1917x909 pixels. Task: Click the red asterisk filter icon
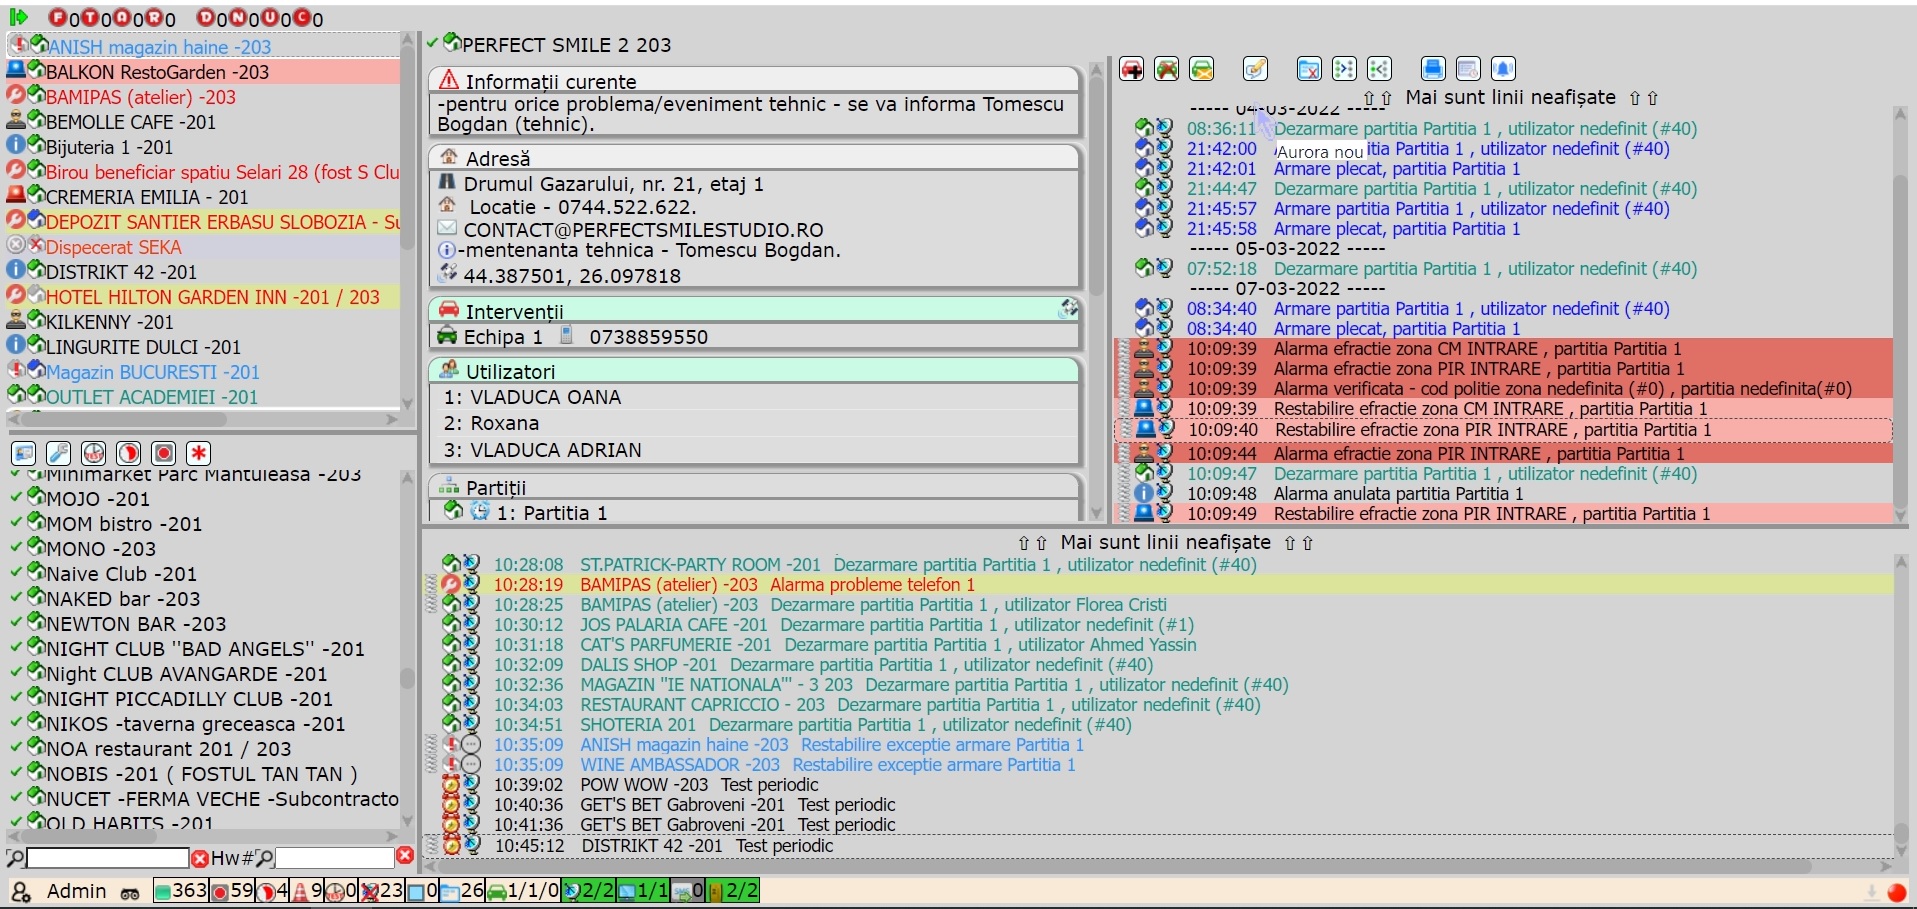199,454
